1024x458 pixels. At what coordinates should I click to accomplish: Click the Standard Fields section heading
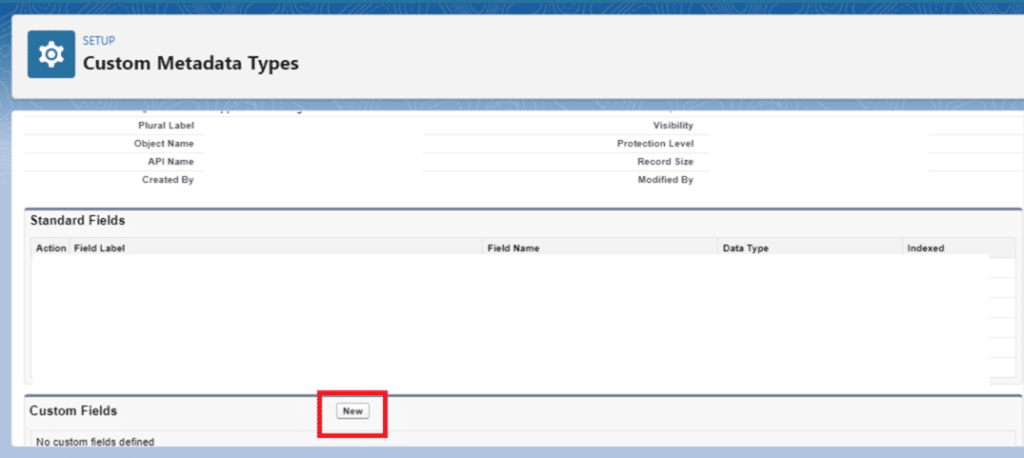pyautogui.click(x=77, y=220)
